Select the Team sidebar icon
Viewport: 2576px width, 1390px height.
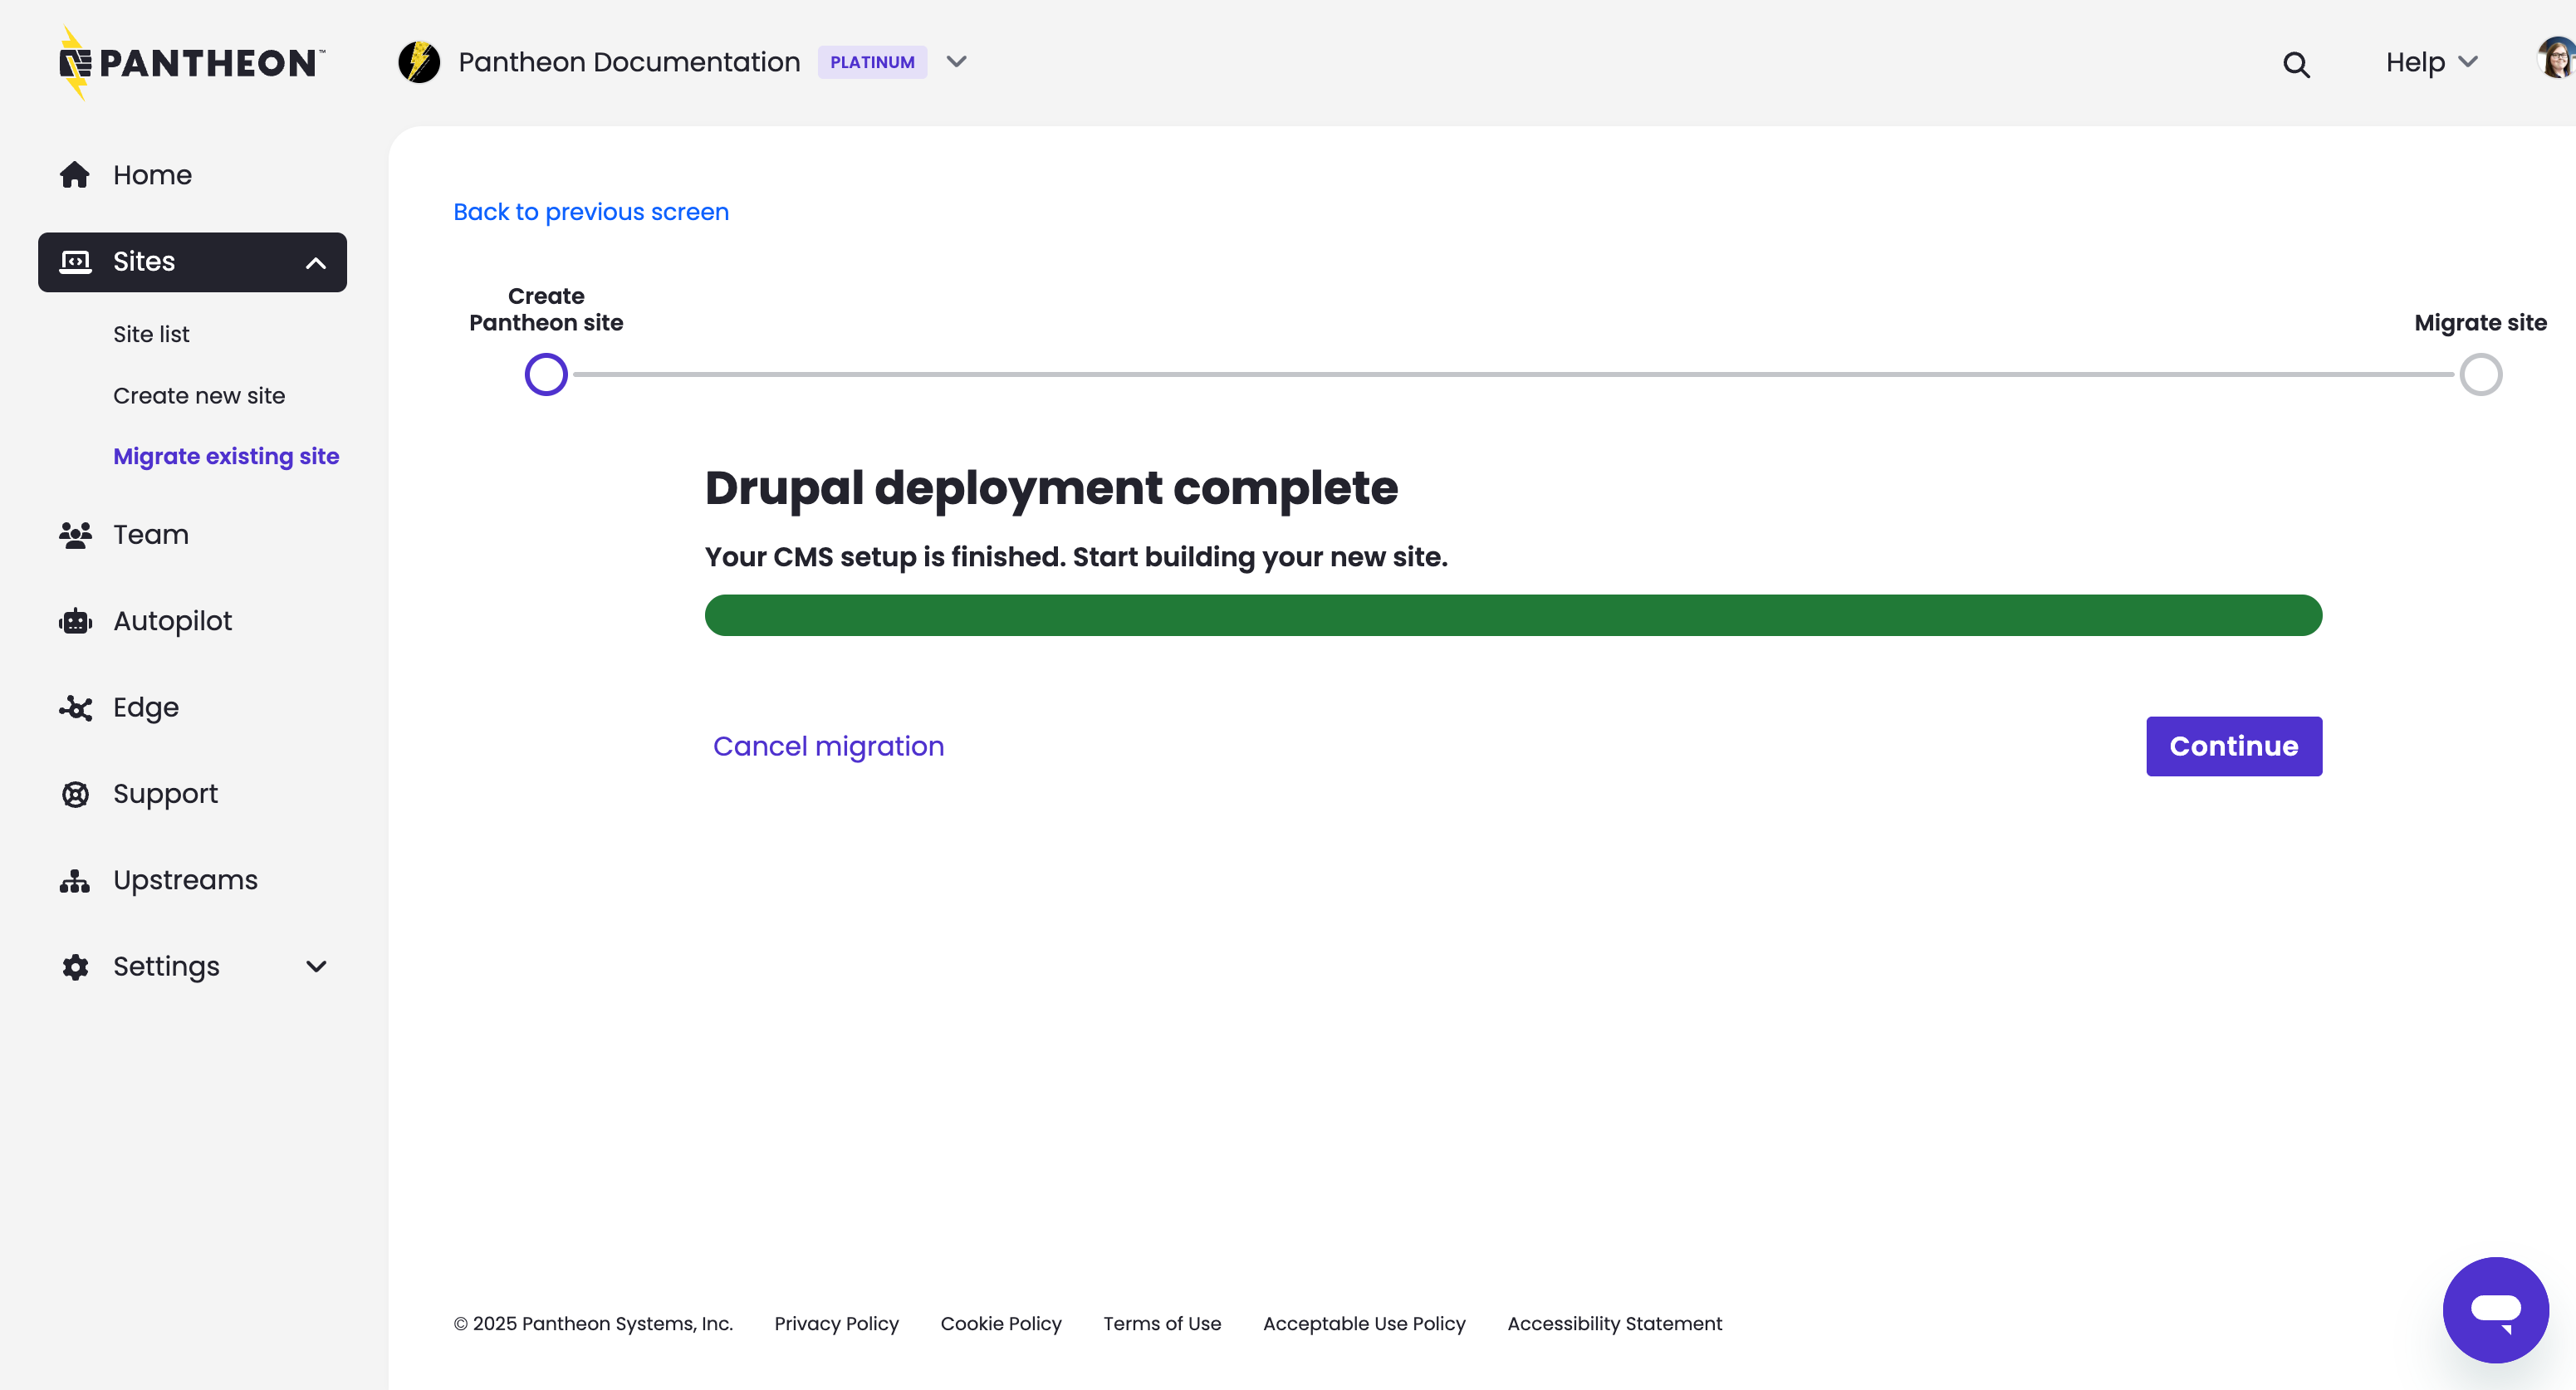click(x=76, y=535)
